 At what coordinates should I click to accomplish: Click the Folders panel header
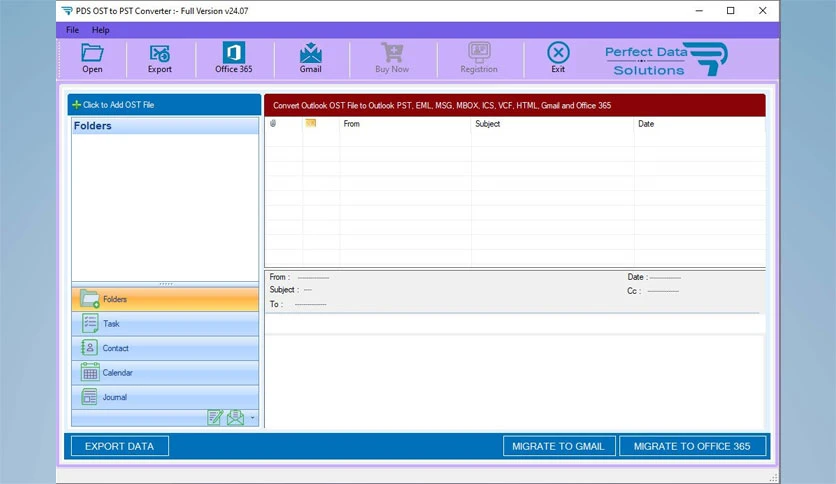(x=165, y=126)
